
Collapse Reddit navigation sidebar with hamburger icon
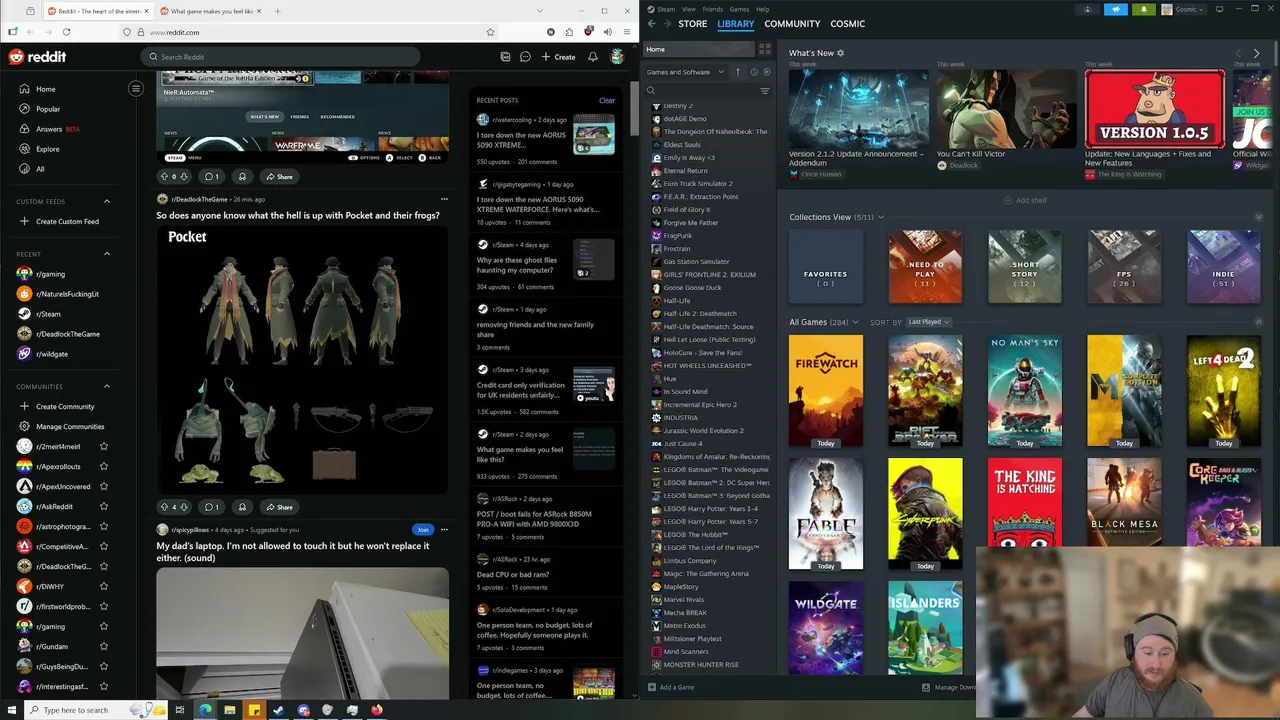click(136, 89)
